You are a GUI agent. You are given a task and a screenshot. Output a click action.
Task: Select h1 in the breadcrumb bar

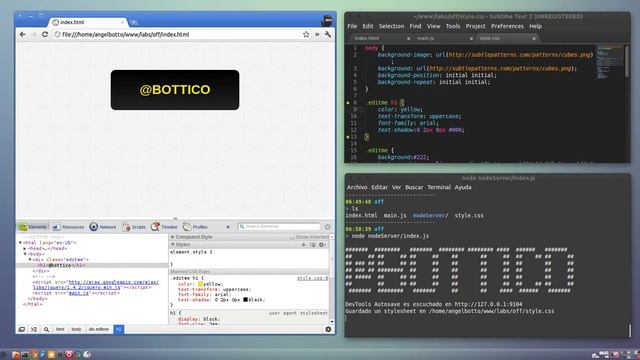coord(118,329)
